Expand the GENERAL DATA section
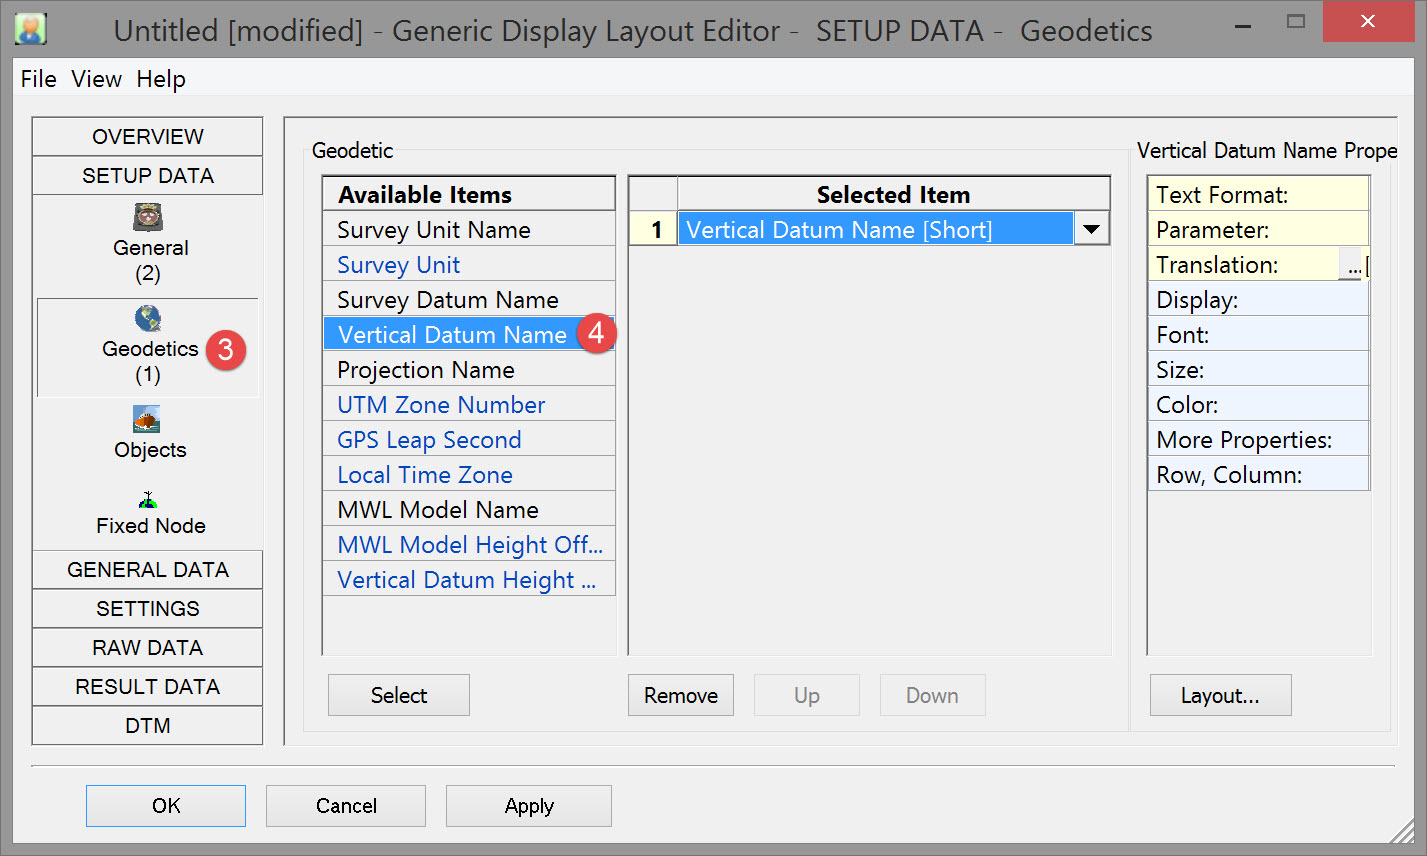Image resolution: width=1427 pixels, height=856 pixels. 148,570
